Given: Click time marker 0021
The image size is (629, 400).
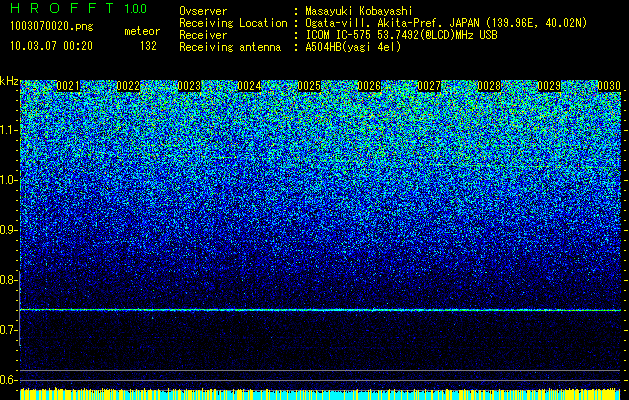Looking at the screenshot, I should pos(68,86).
